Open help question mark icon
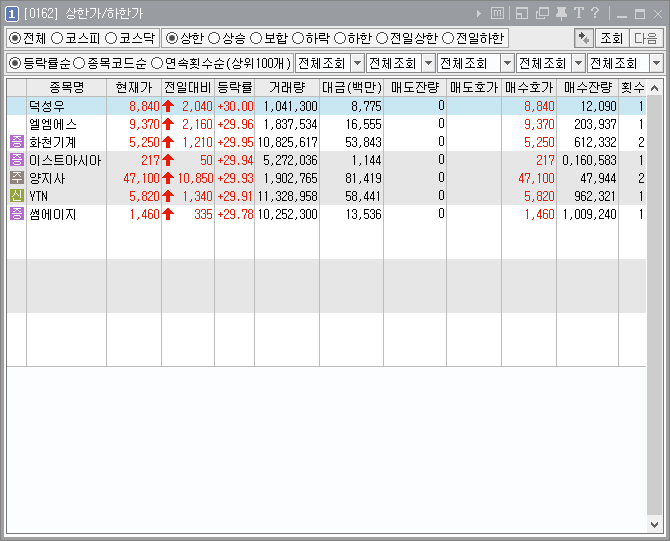 click(595, 13)
